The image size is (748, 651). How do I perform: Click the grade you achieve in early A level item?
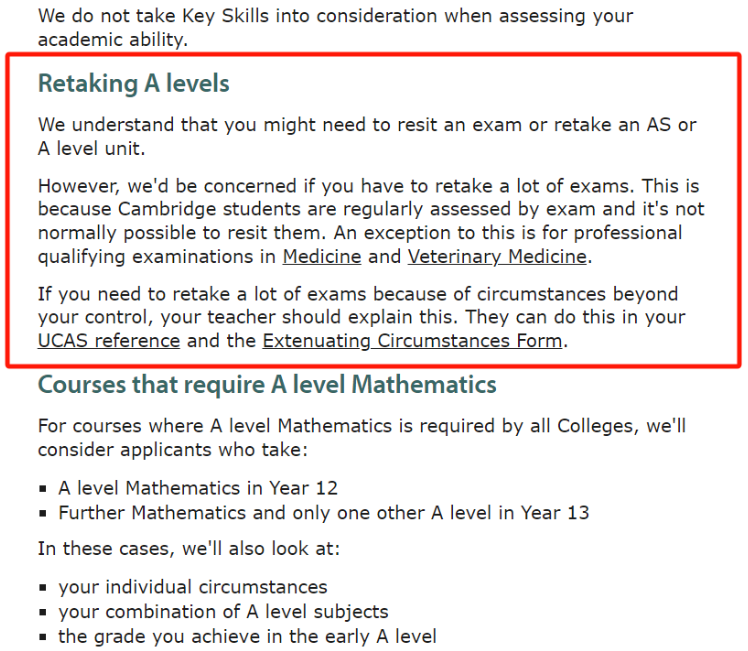[x=247, y=637]
